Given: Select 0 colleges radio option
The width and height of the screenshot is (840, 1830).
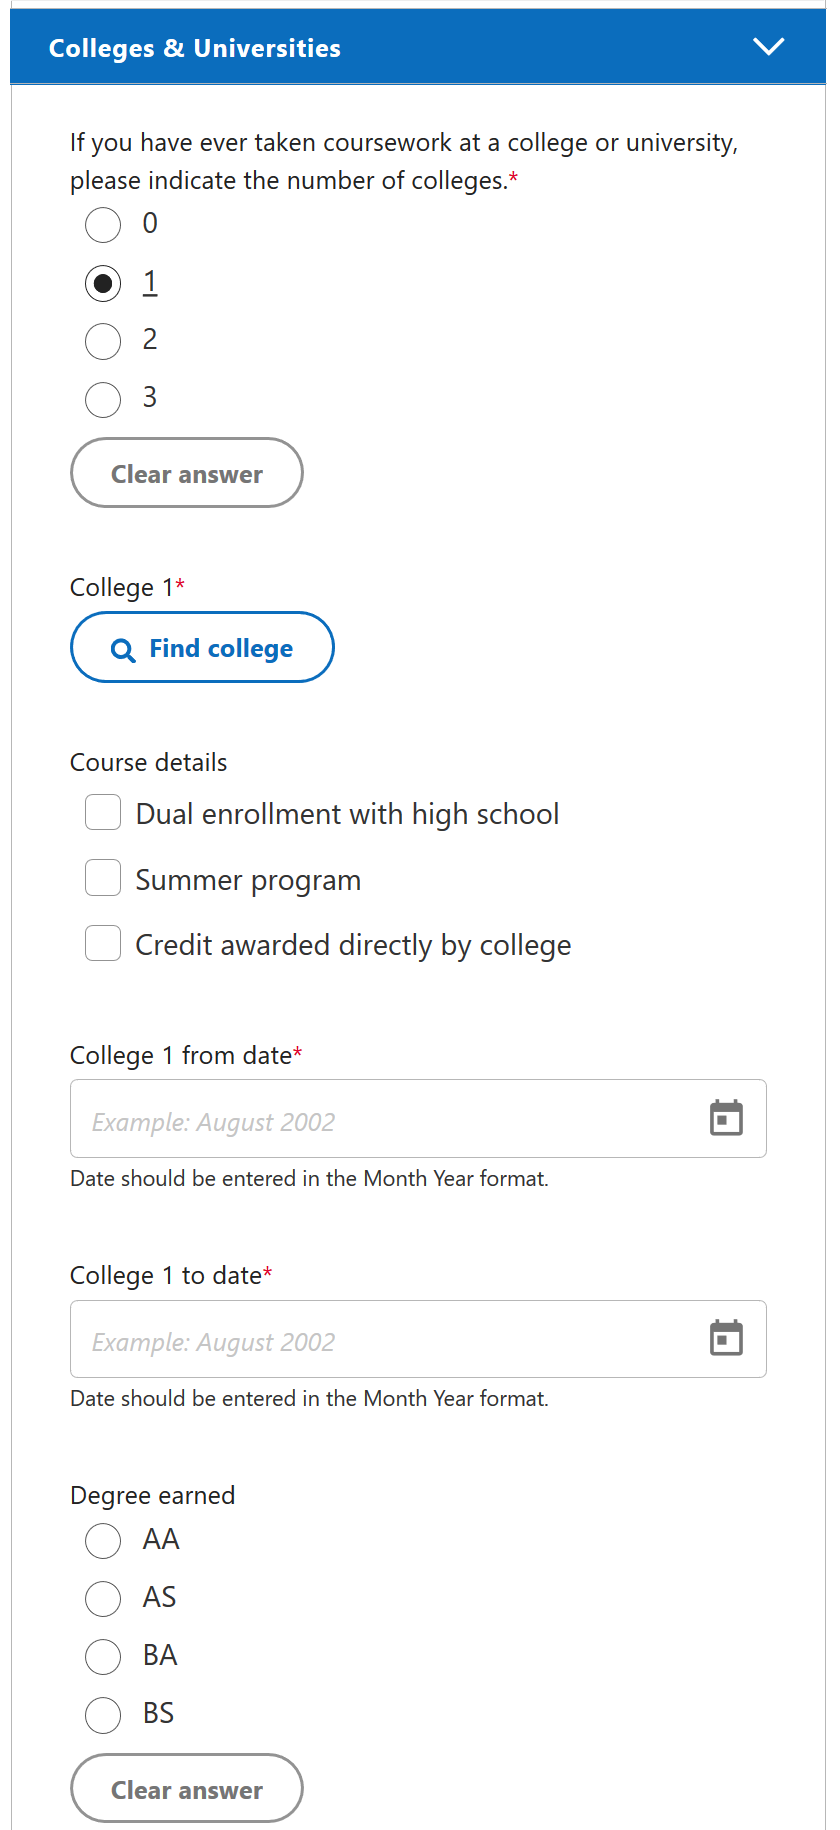Looking at the screenshot, I should 103,225.
